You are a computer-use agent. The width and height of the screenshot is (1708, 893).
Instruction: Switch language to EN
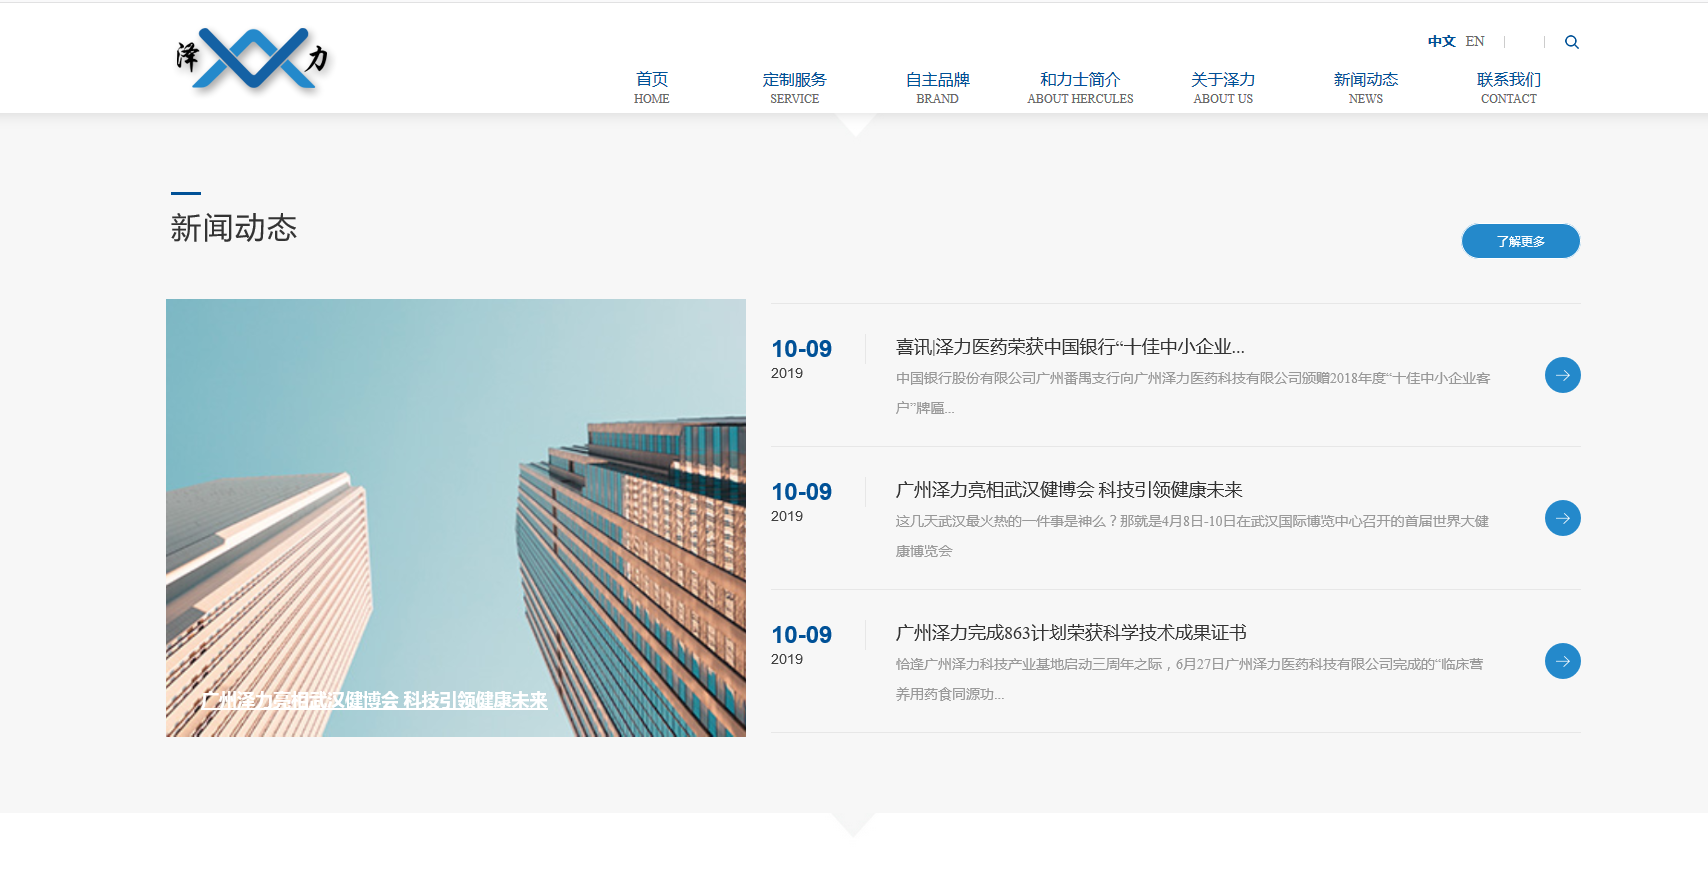point(1475,42)
